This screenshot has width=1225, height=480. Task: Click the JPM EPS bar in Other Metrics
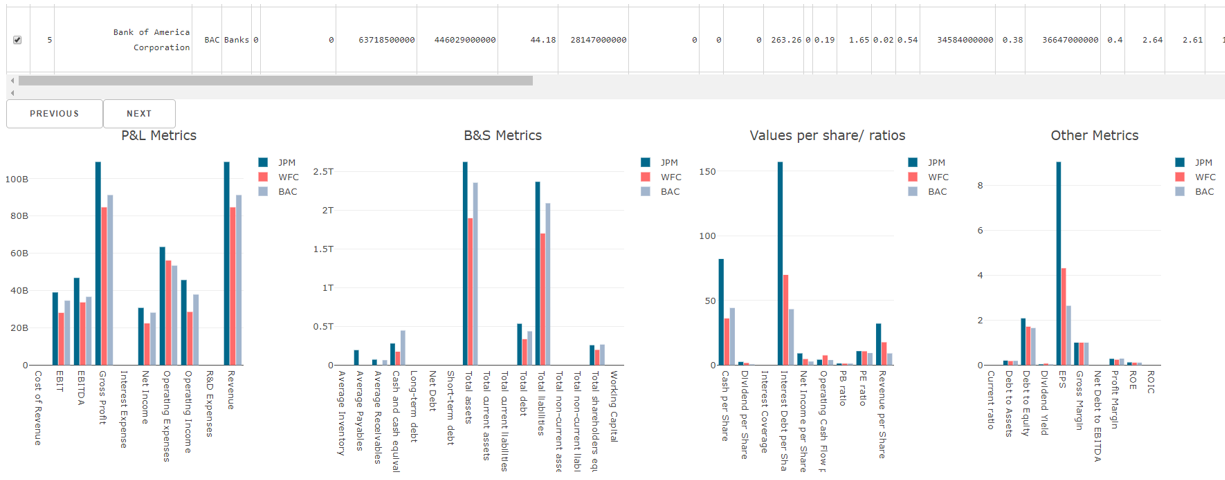(x=1058, y=263)
